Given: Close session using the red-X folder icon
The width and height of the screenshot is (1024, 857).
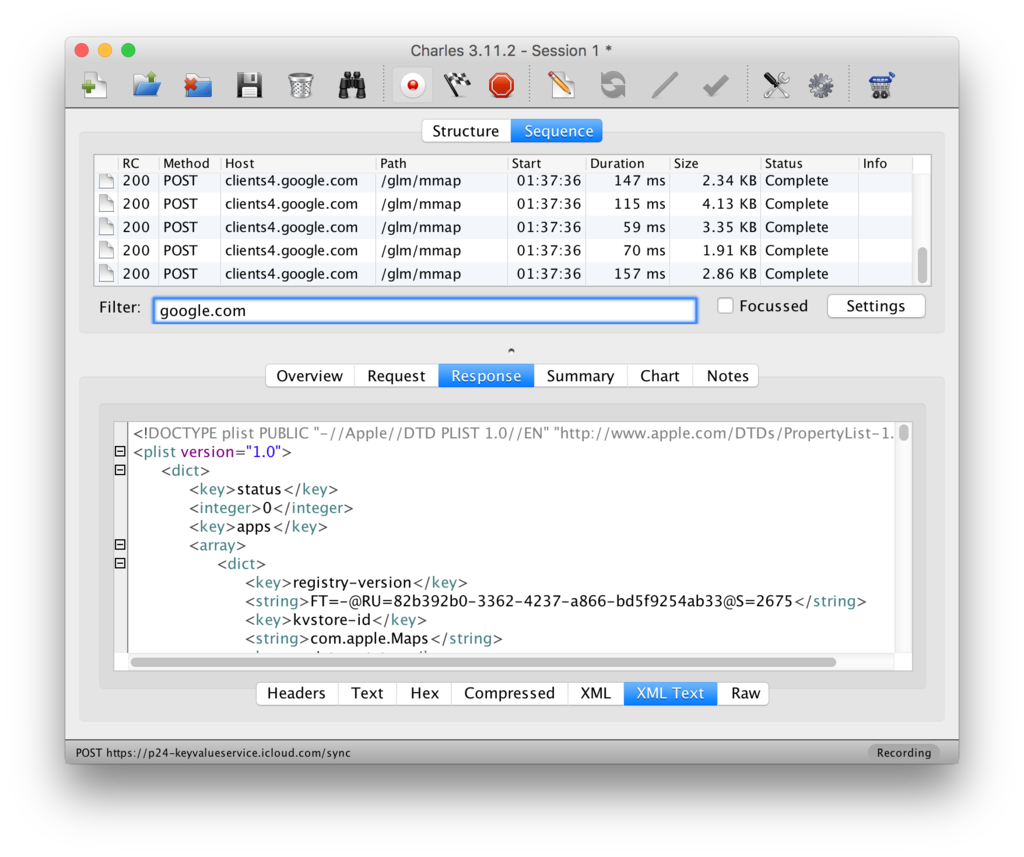Looking at the screenshot, I should [198, 86].
